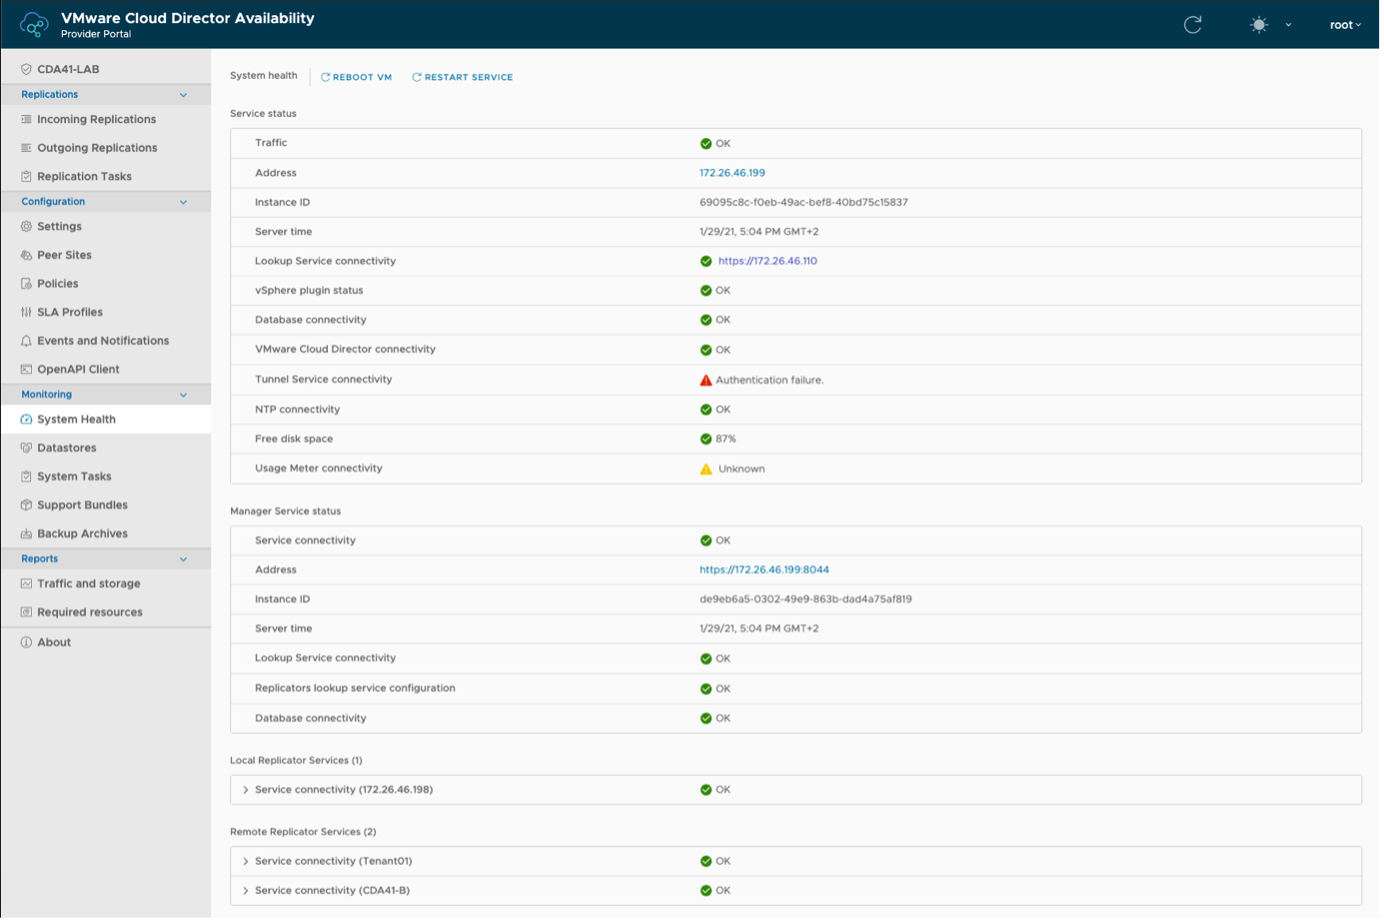Screen dimensions: 1384x922
Task: Toggle the light/dark theme sun icon
Action: tap(1259, 25)
